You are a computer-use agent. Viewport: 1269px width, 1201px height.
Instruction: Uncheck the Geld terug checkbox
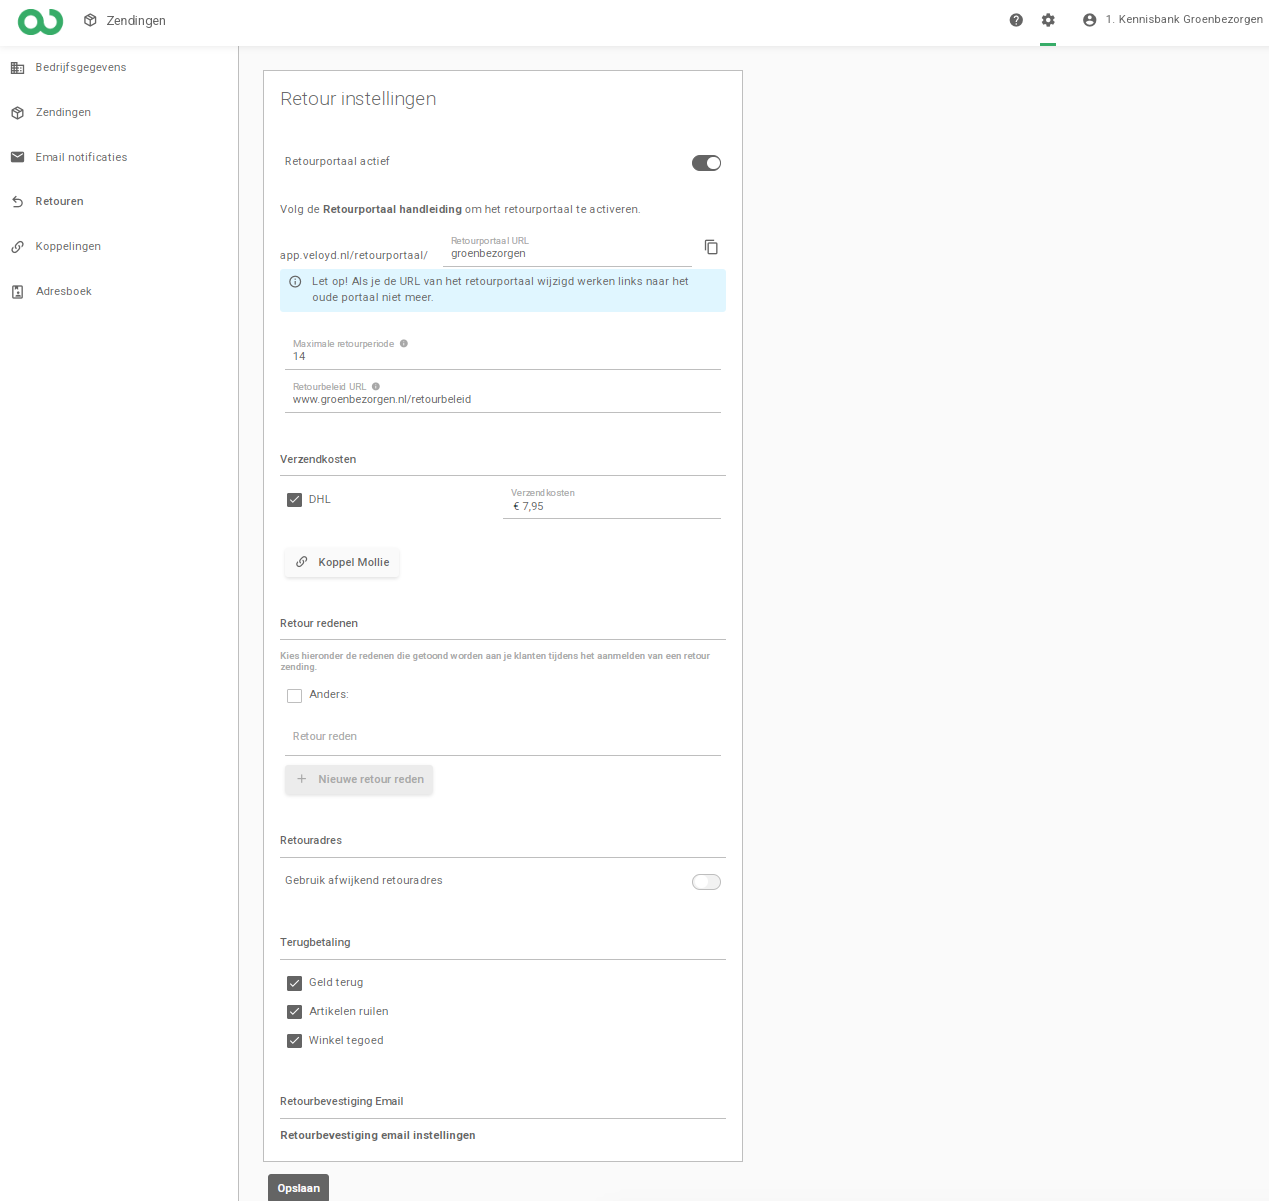295,983
